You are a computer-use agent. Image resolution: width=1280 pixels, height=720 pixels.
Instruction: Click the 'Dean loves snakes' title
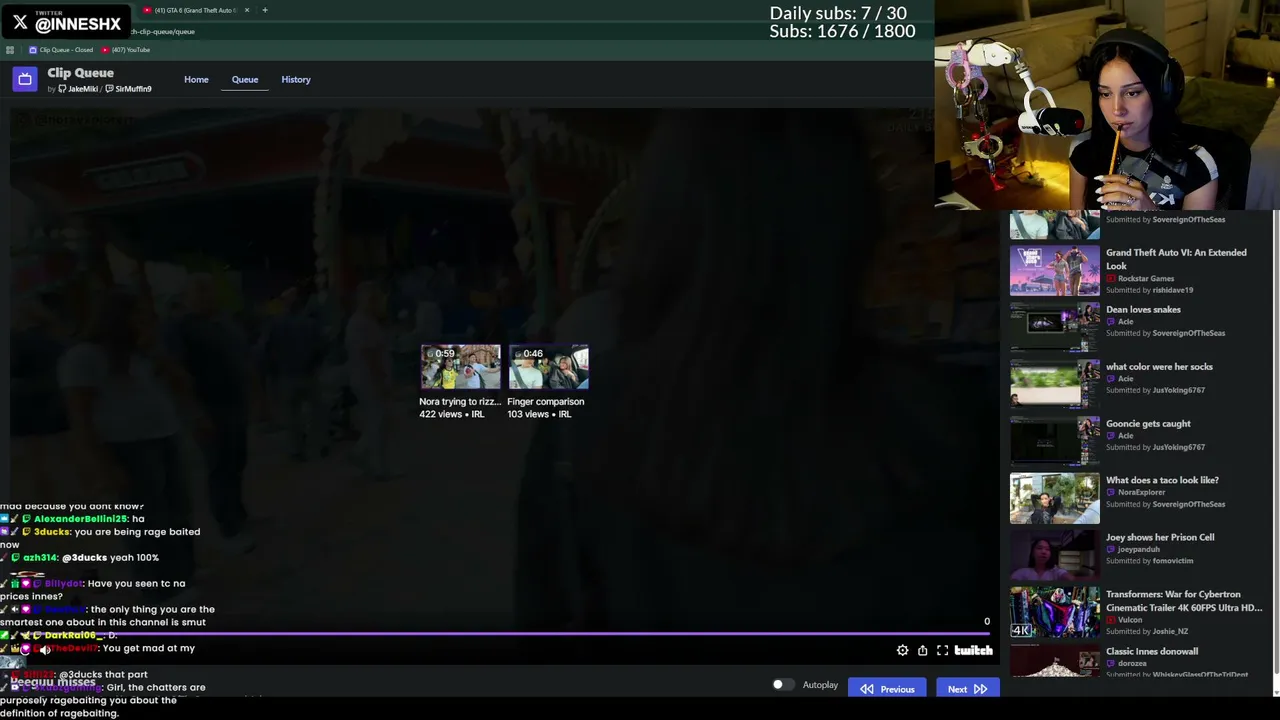(x=1143, y=310)
